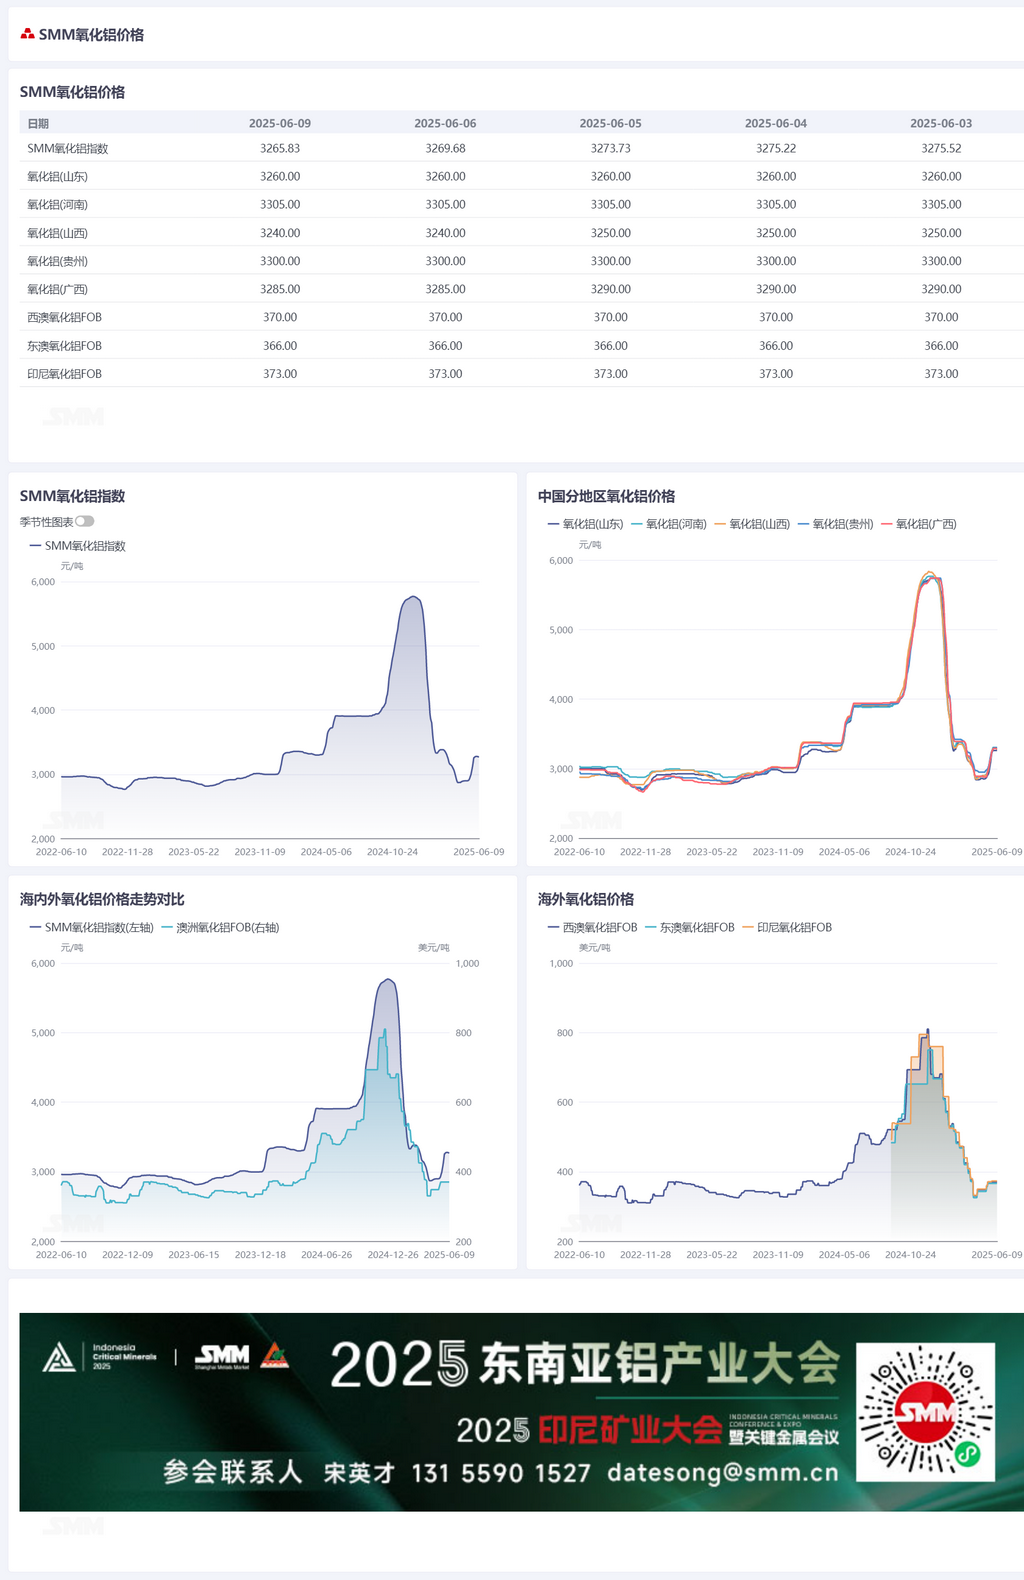
Task: Toggle SMM氧化铝指数(左轴) legend in comparison chart
Action: [92, 928]
